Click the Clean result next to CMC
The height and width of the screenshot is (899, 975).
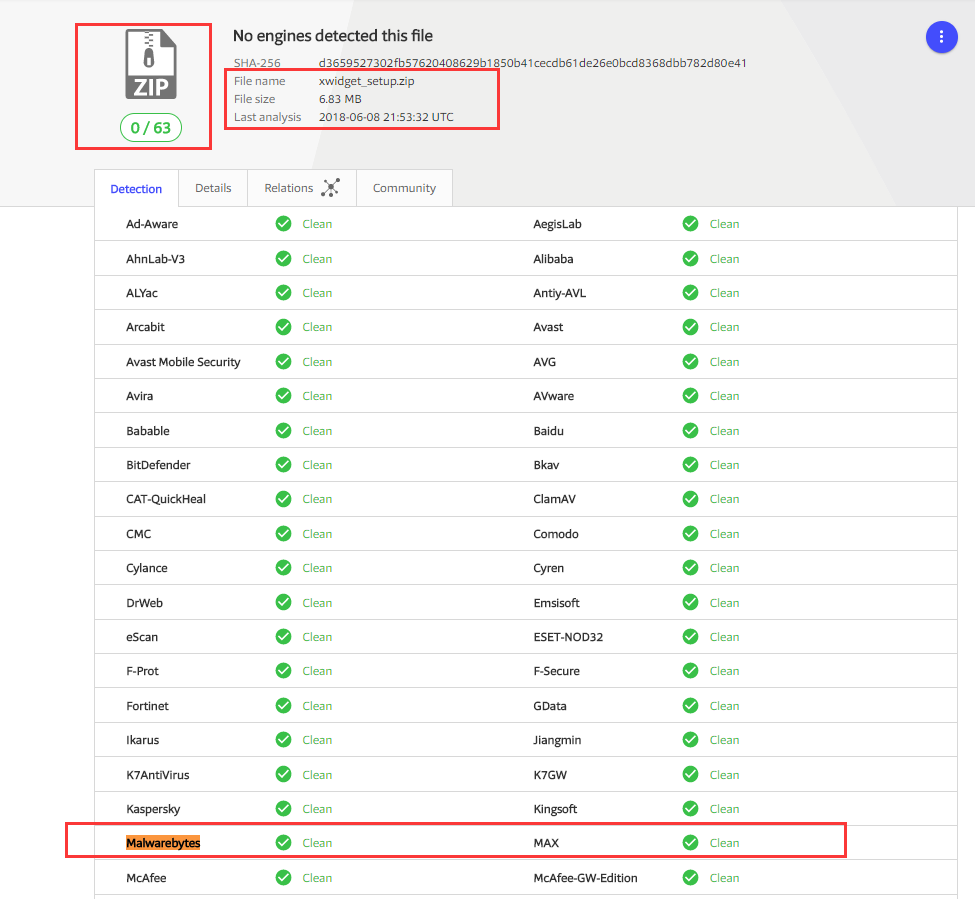coord(317,534)
